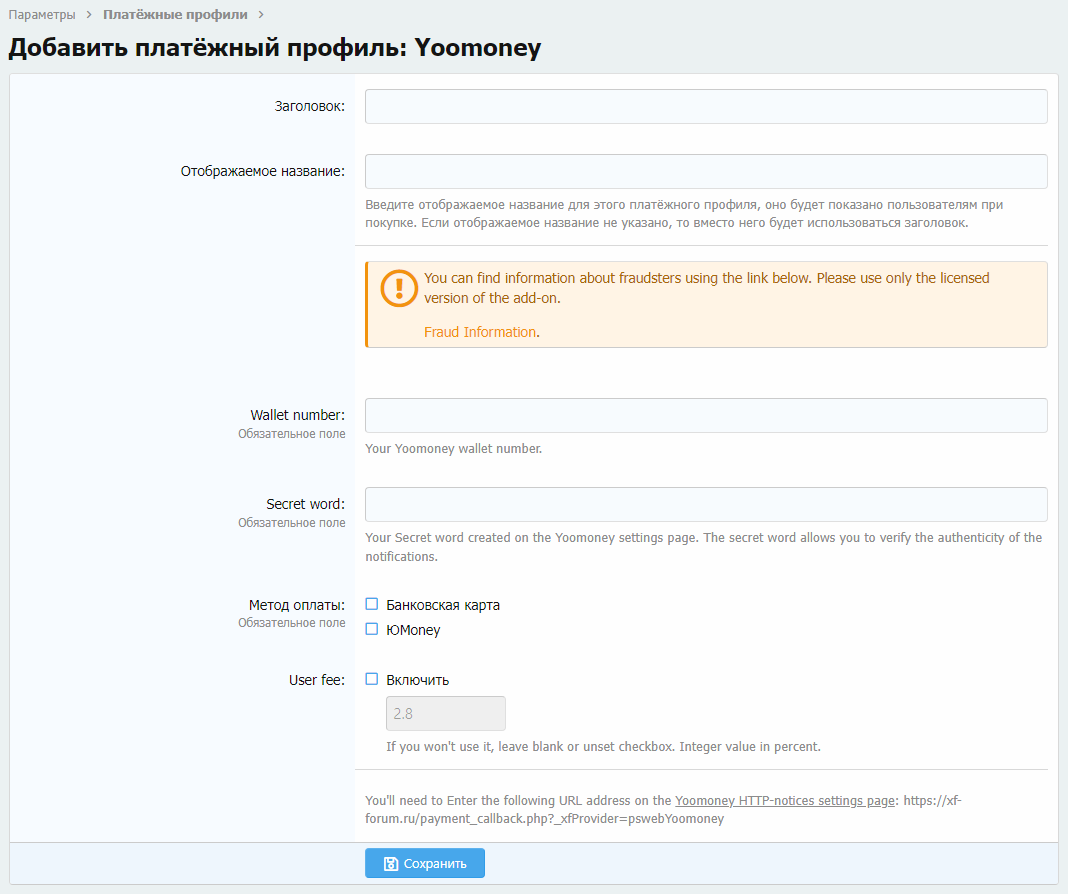The image size is (1068, 894).
Task: Tick the ЮMoney payment method checkbox
Action: [x=372, y=629]
